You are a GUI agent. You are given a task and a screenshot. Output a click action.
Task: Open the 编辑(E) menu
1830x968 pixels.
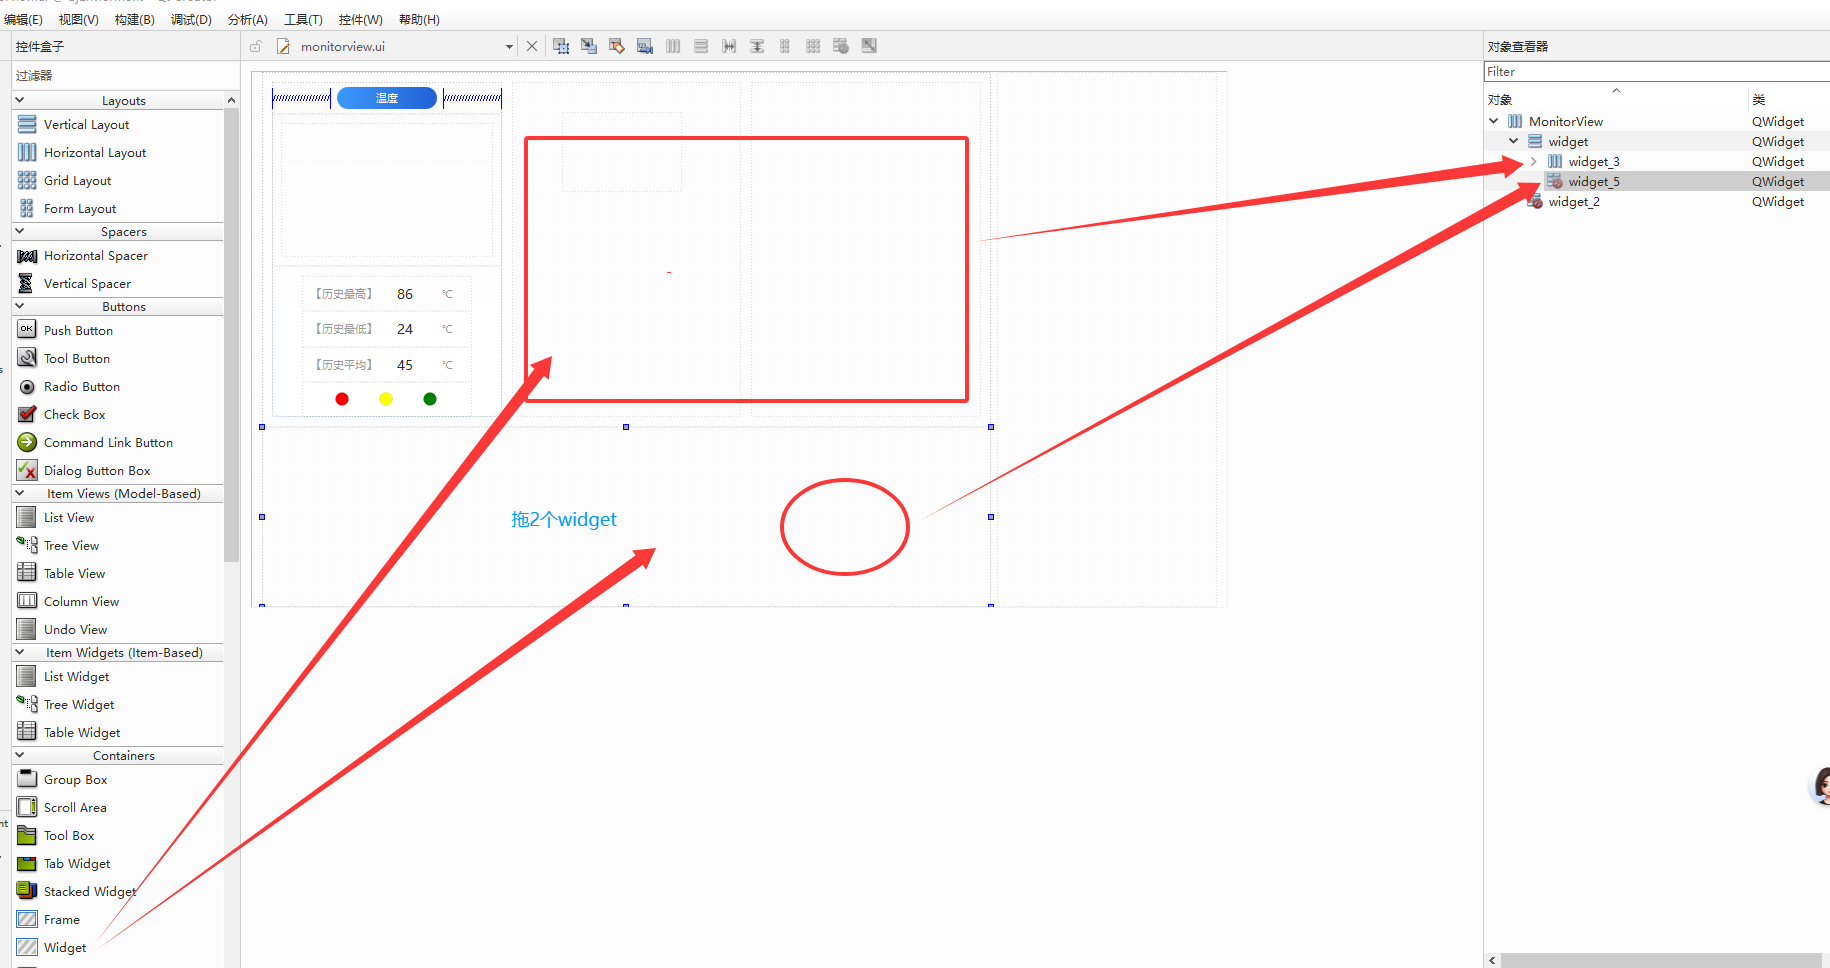coord(23,19)
